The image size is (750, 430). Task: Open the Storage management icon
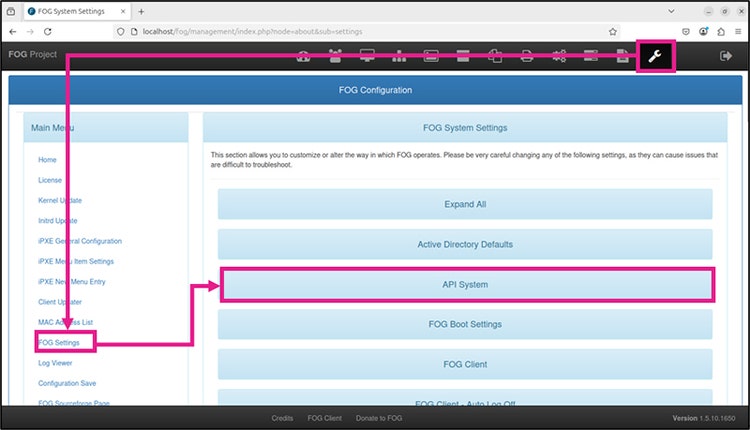pyautogui.click(x=463, y=56)
